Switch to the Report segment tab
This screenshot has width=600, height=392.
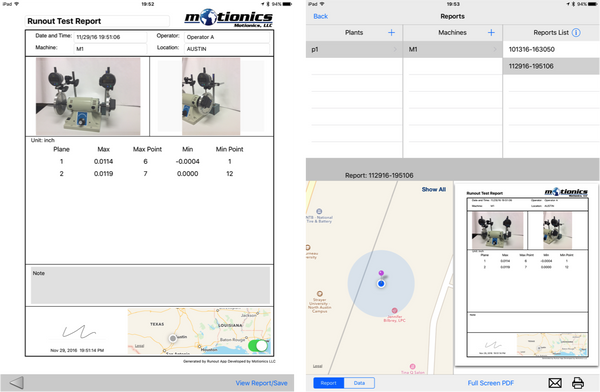click(328, 383)
